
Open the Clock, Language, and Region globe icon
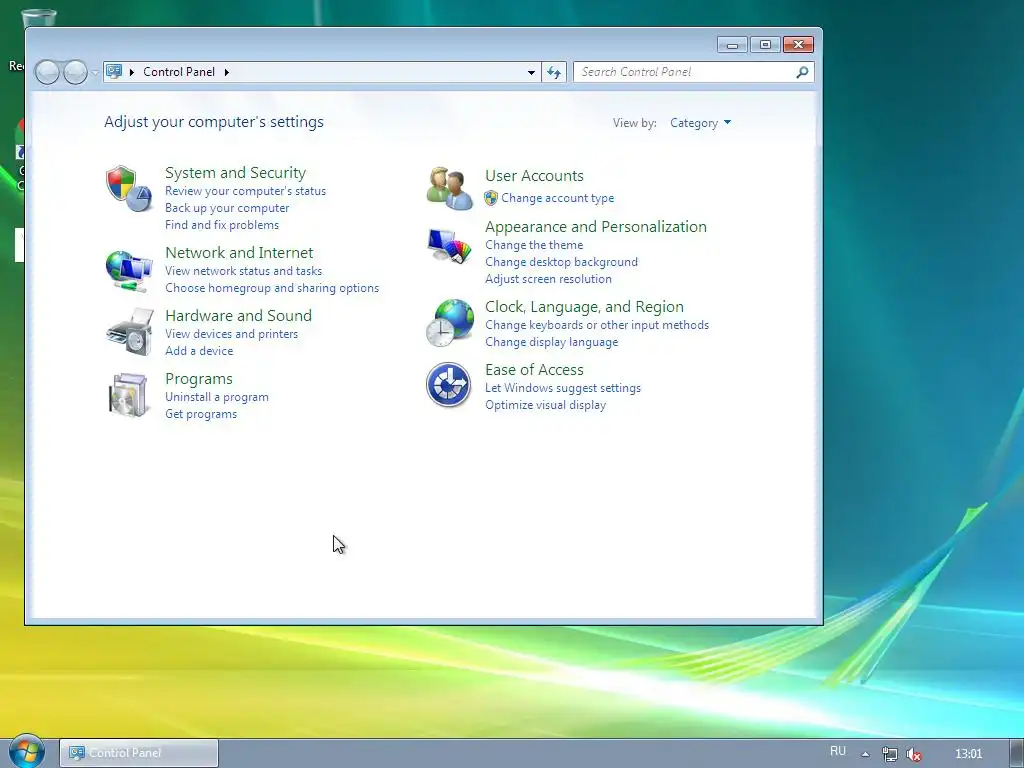[x=449, y=323]
